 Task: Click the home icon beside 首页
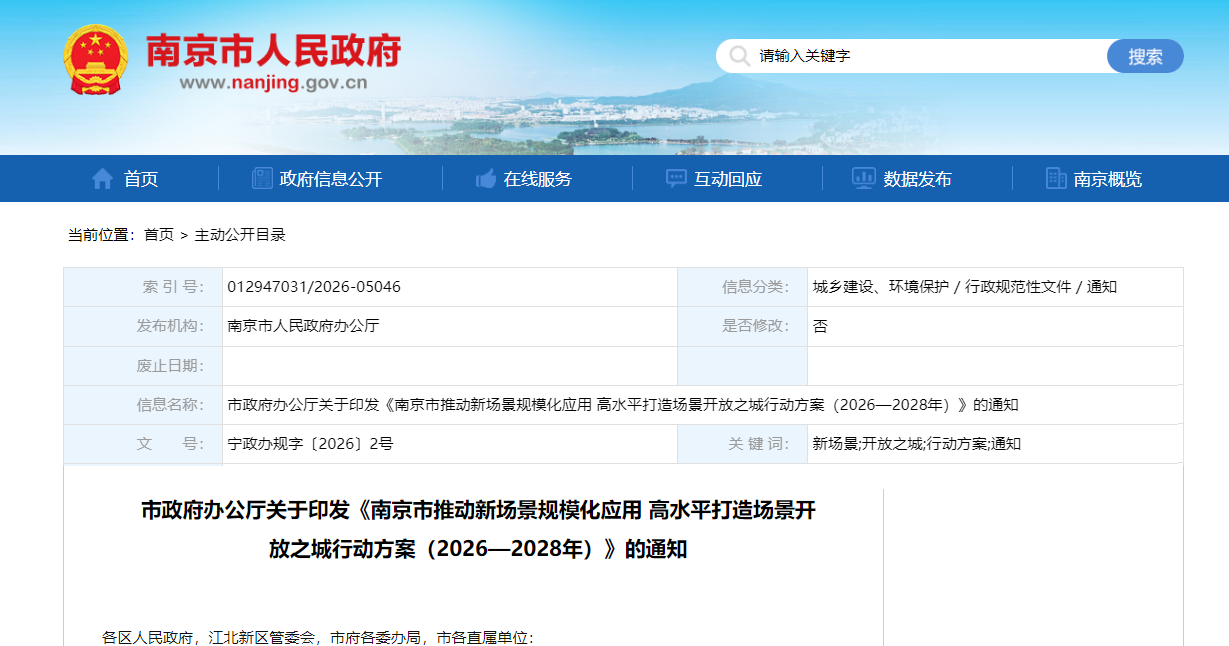[x=102, y=179]
